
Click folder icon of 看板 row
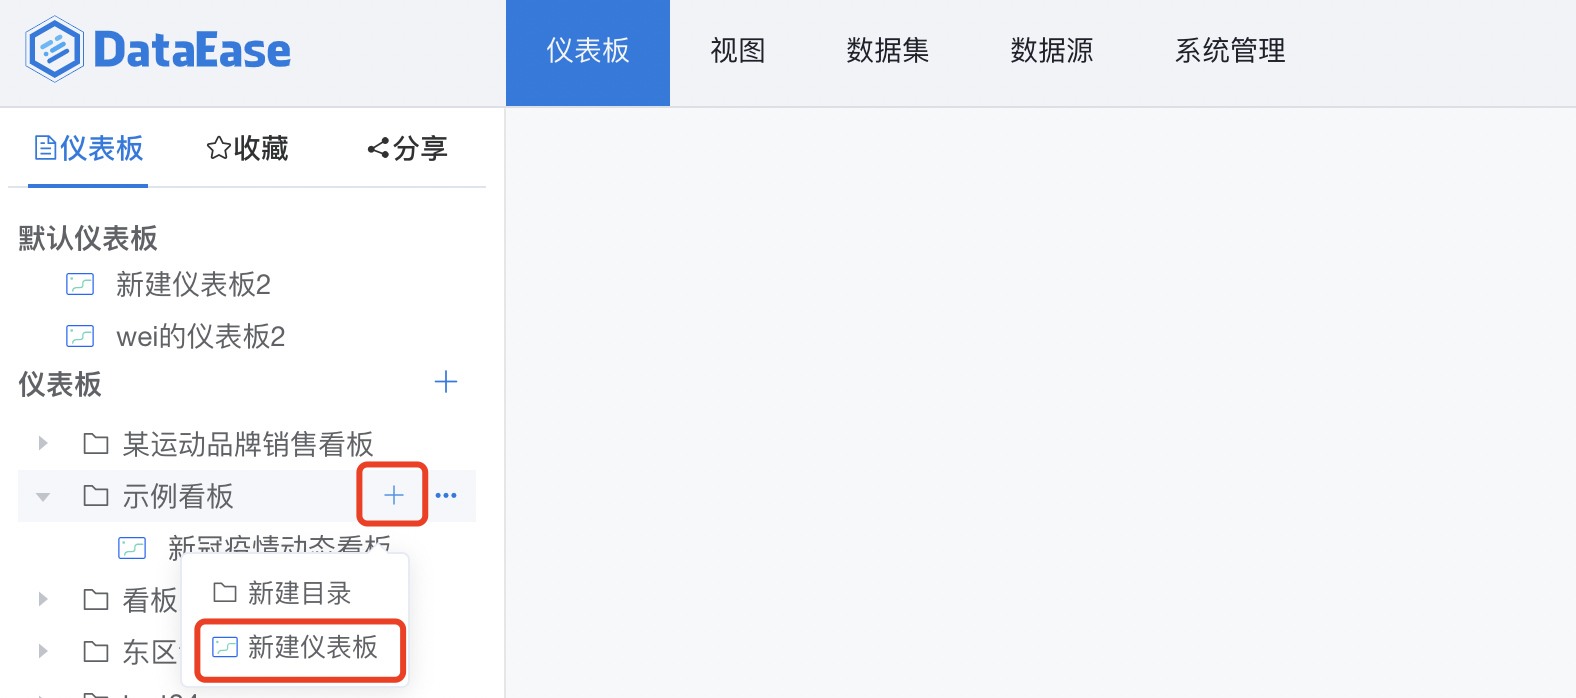point(96,599)
